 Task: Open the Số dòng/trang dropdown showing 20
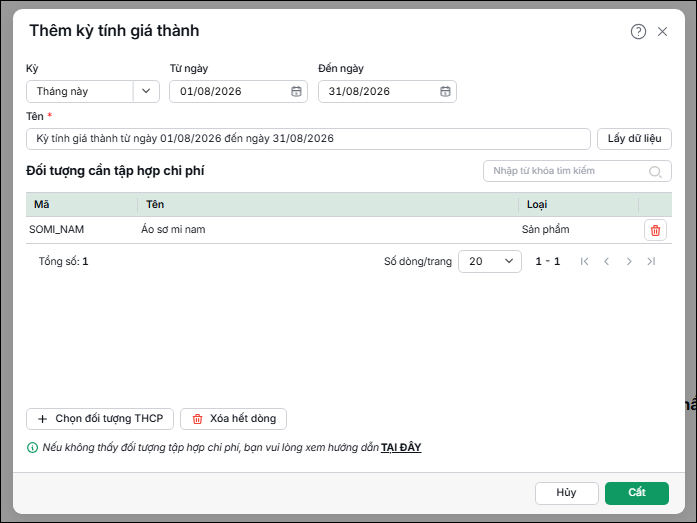(490, 261)
